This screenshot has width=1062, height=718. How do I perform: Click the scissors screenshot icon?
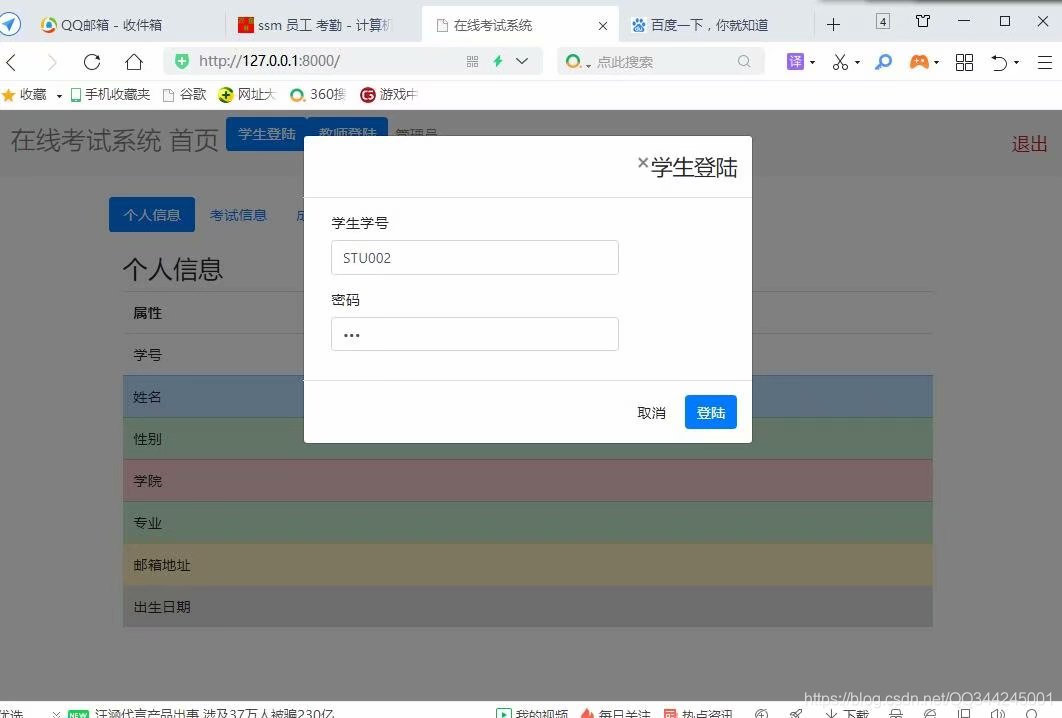[x=840, y=62]
